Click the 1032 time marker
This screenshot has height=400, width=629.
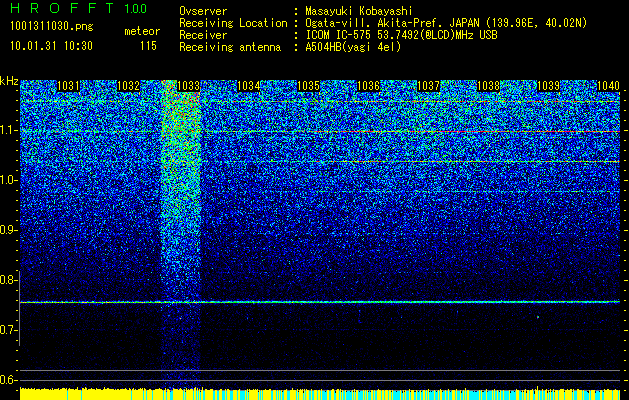[128, 86]
